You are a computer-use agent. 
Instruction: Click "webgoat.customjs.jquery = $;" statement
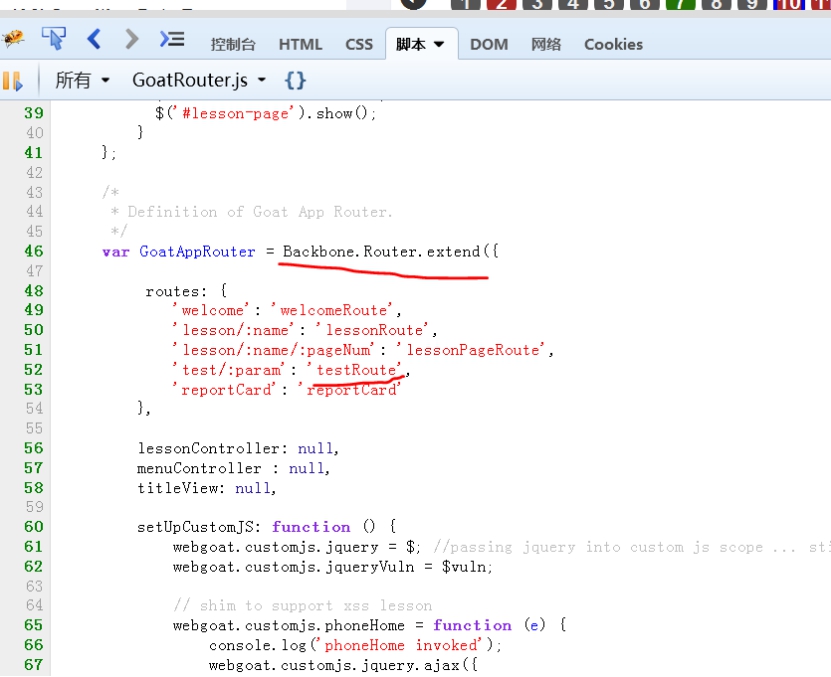point(297,547)
